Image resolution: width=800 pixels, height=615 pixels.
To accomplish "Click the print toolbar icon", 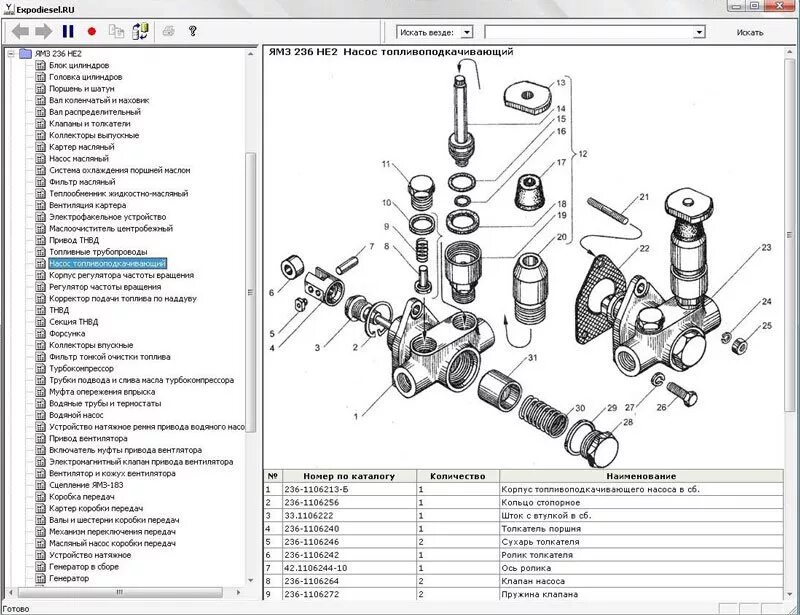I will 168,32.
